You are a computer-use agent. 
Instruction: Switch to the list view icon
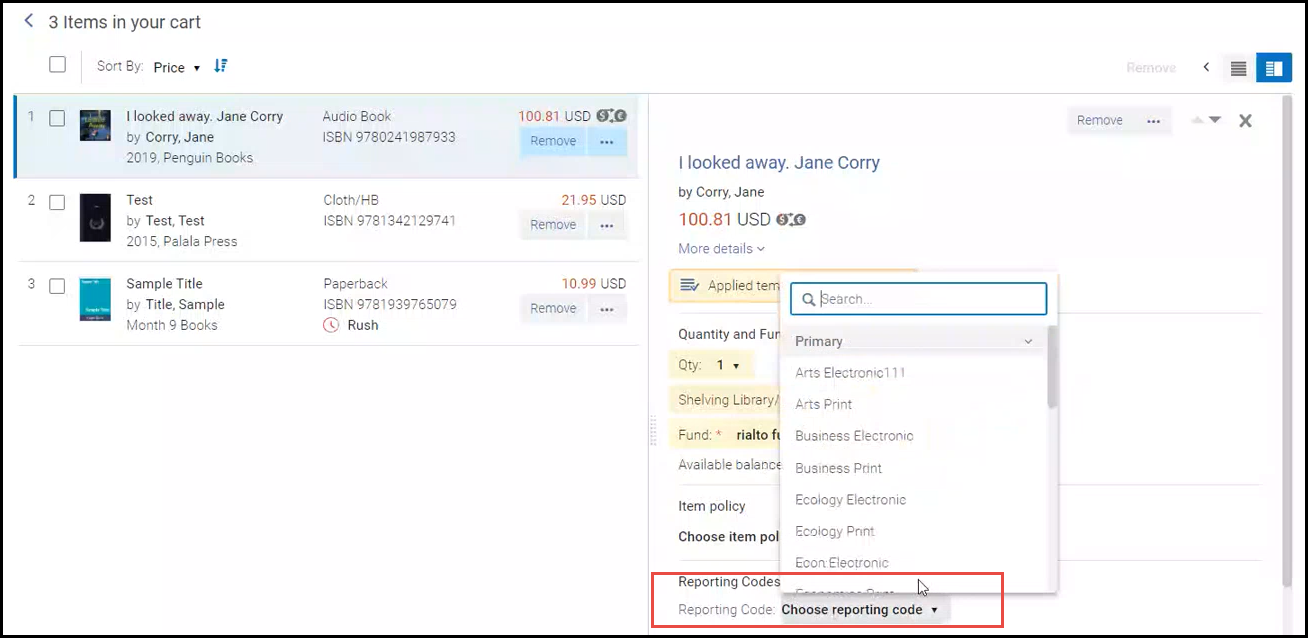(x=1238, y=68)
